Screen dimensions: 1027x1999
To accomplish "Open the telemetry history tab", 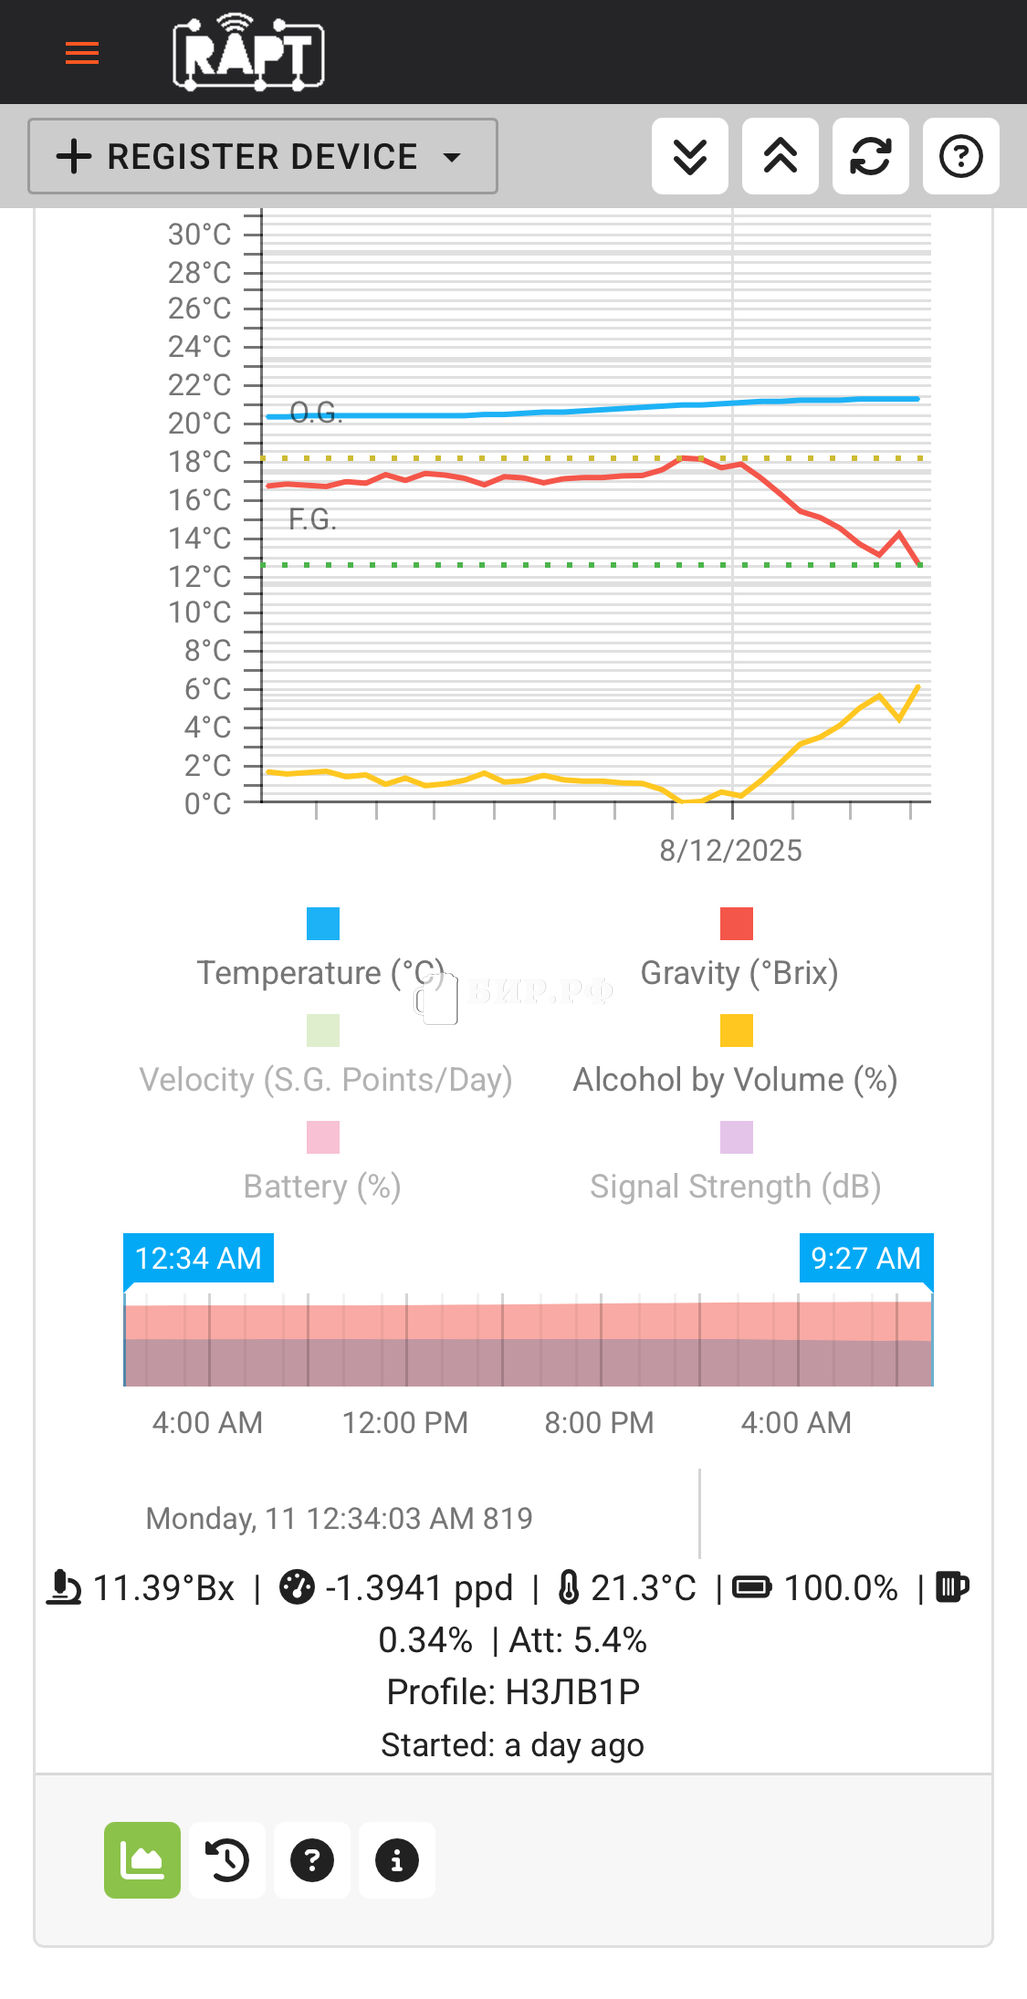I will pyautogui.click(x=227, y=1860).
